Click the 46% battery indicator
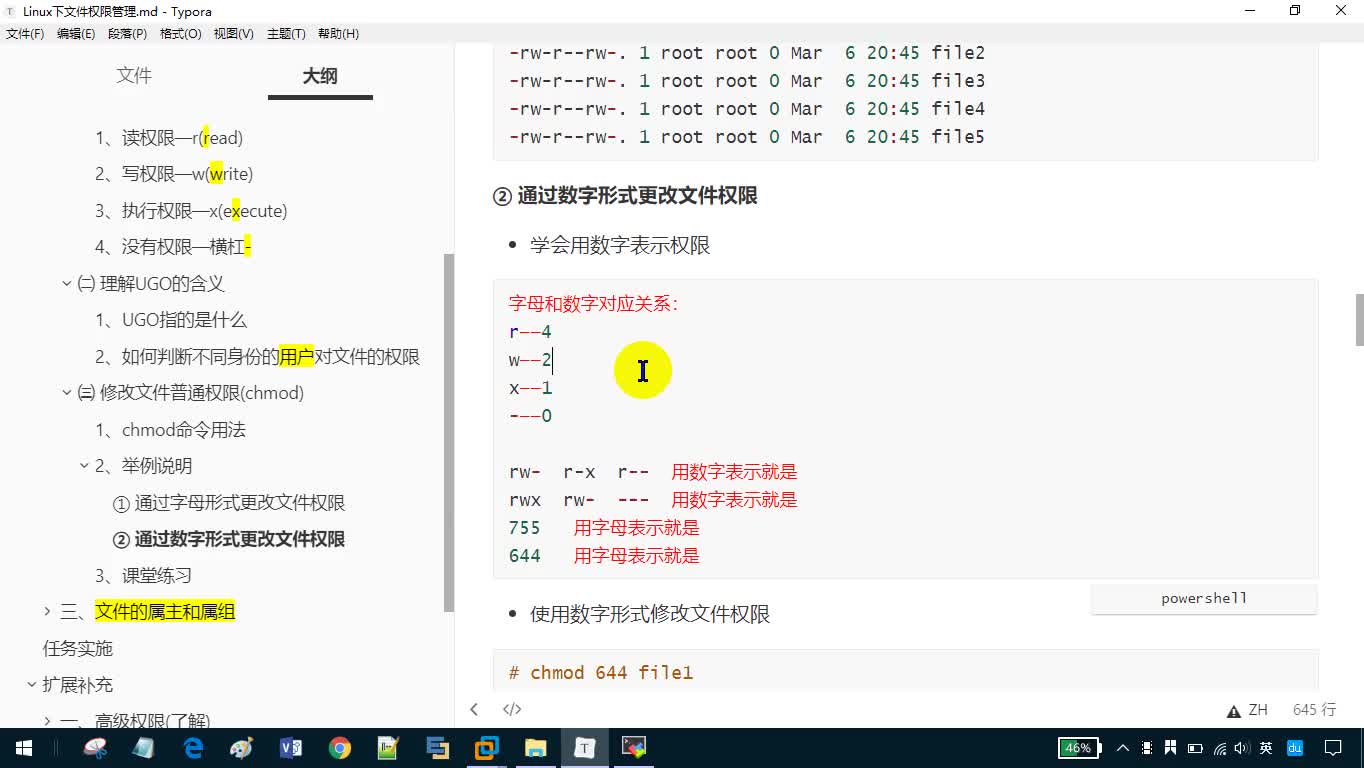The image size is (1364, 768). click(x=1079, y=748)
